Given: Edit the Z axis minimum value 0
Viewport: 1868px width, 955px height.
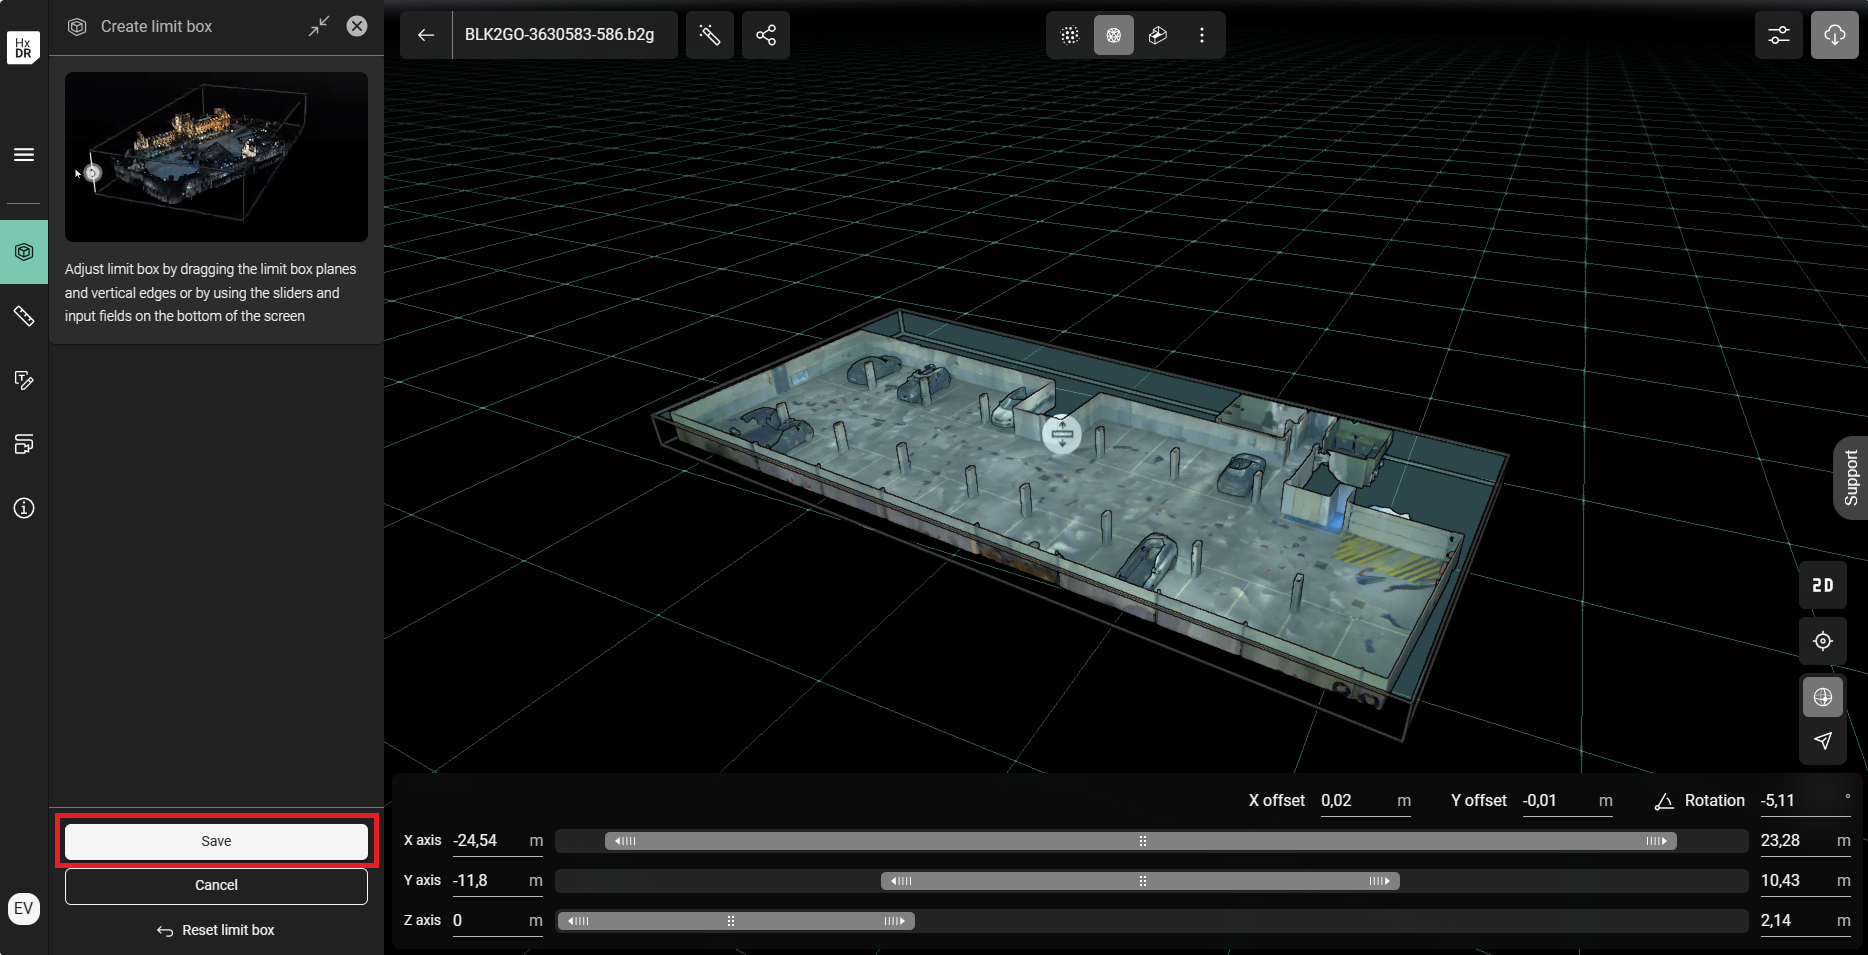Looking at the screenshot, I should tap(498, 921).
